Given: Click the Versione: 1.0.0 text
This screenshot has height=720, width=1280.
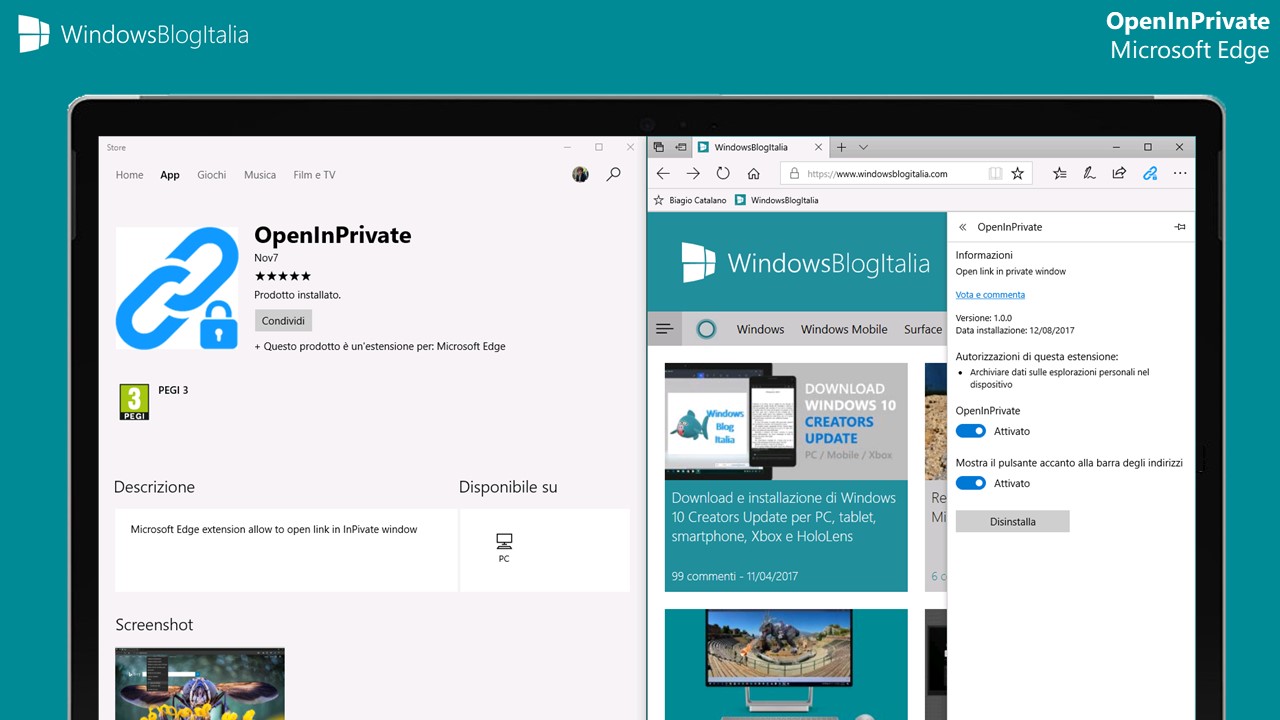Looking at the screenshot, I should pyautogui.click(x=984, y=318).
